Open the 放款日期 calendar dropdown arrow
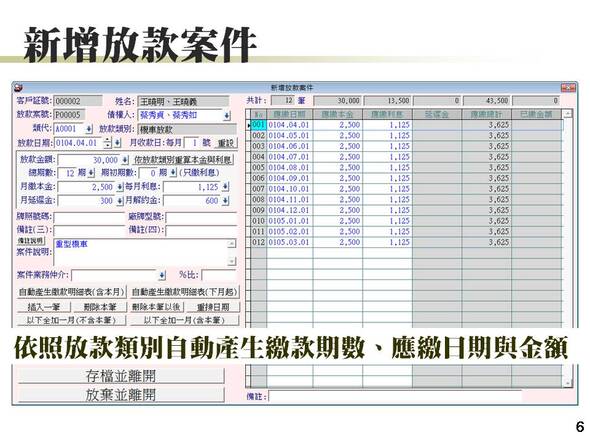590x443 pixels. [x=117, y=143]
